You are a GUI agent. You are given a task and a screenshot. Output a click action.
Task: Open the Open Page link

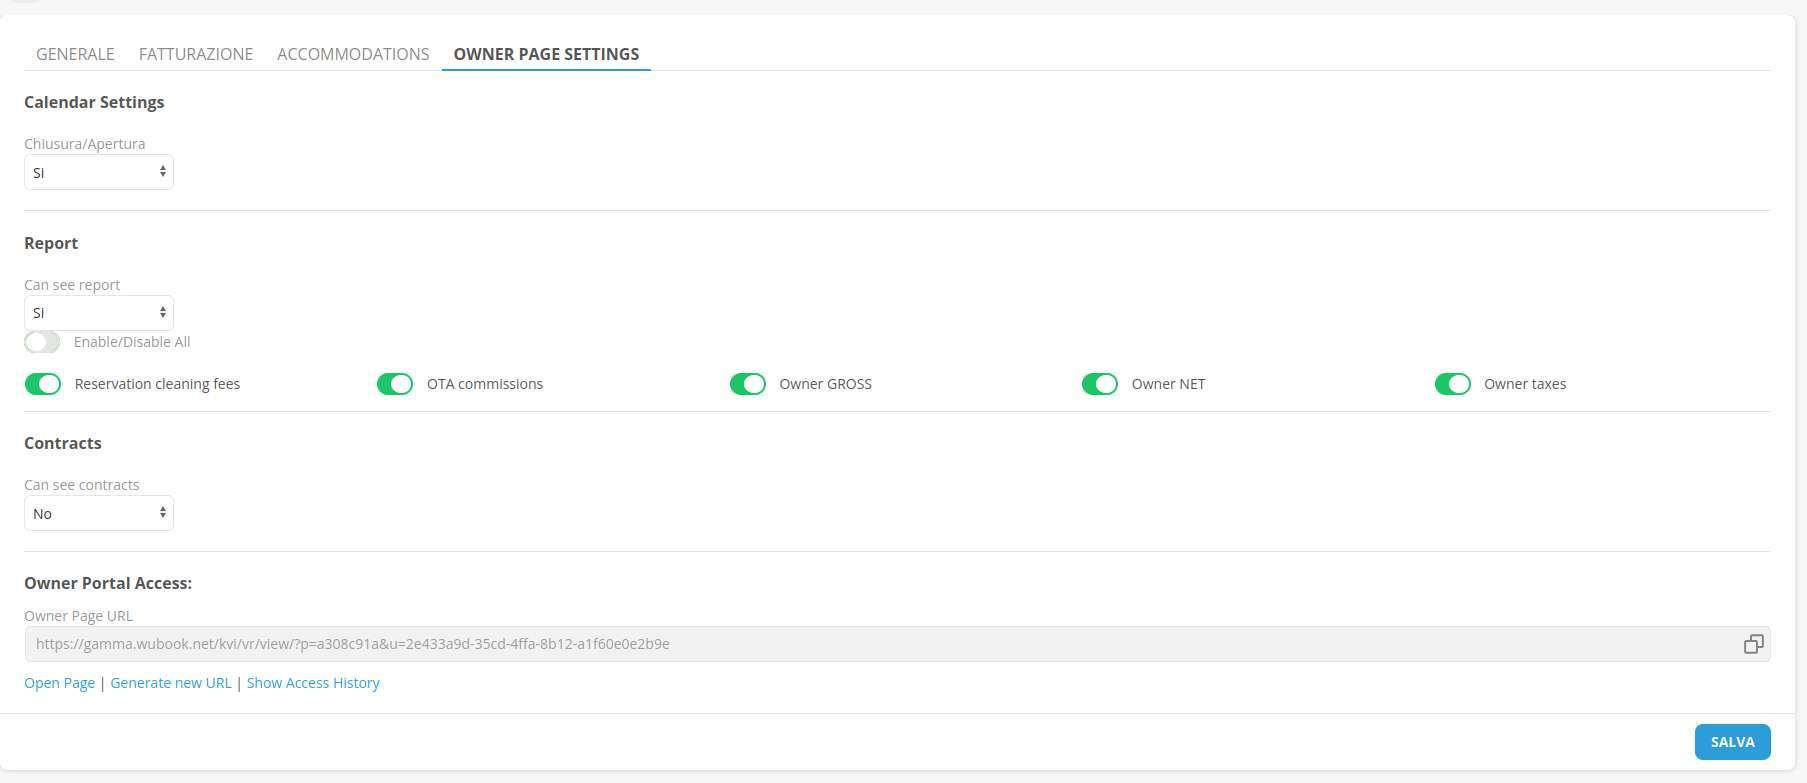(x=59, y=683)
